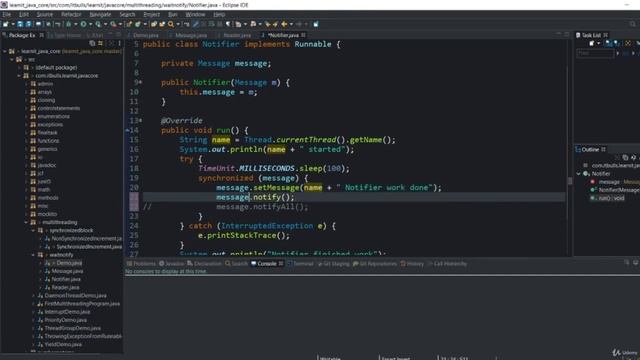Click the override marker beside line 14
The image size is (640, 360).
[127, 130]
